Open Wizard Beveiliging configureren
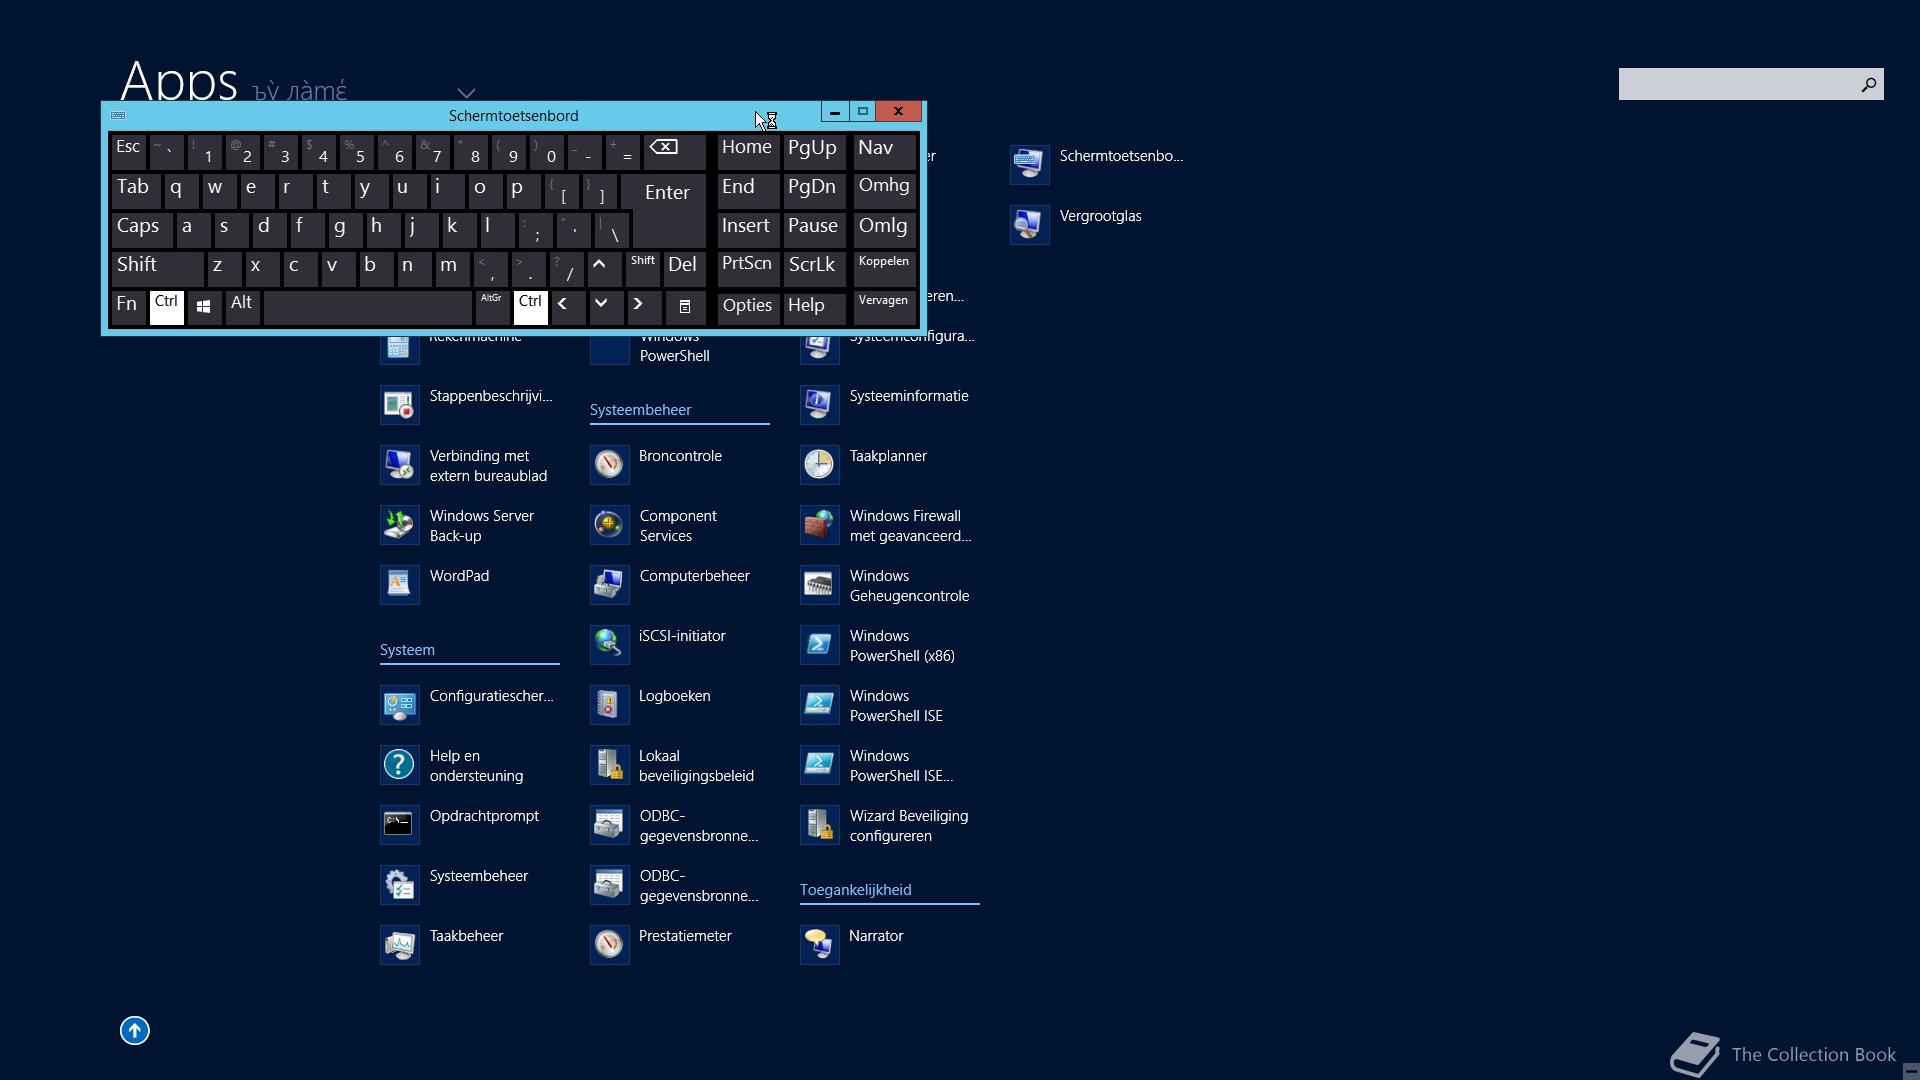1920x1080 pixels. coord(819,824)
